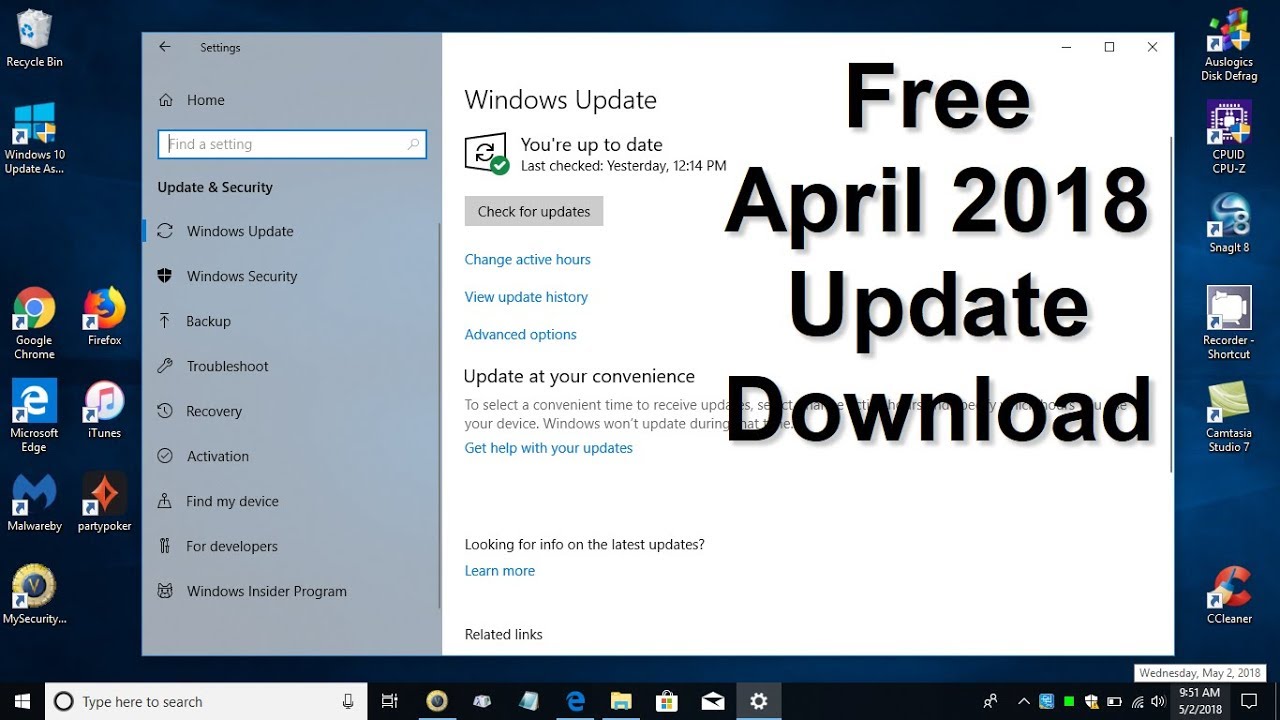Click the 'Windows Update' page title
Screen dimensions: 1280x720
click(560, 100)
